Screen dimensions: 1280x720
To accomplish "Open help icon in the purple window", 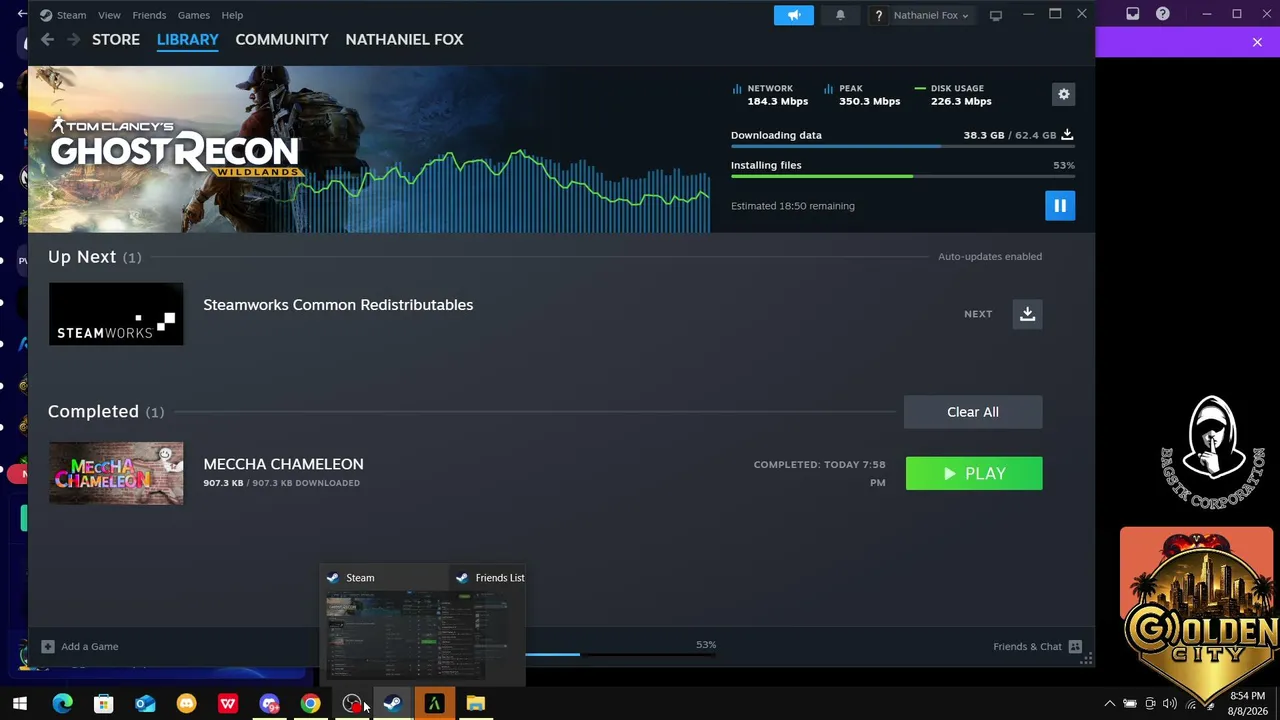I will coord(1163,14).
